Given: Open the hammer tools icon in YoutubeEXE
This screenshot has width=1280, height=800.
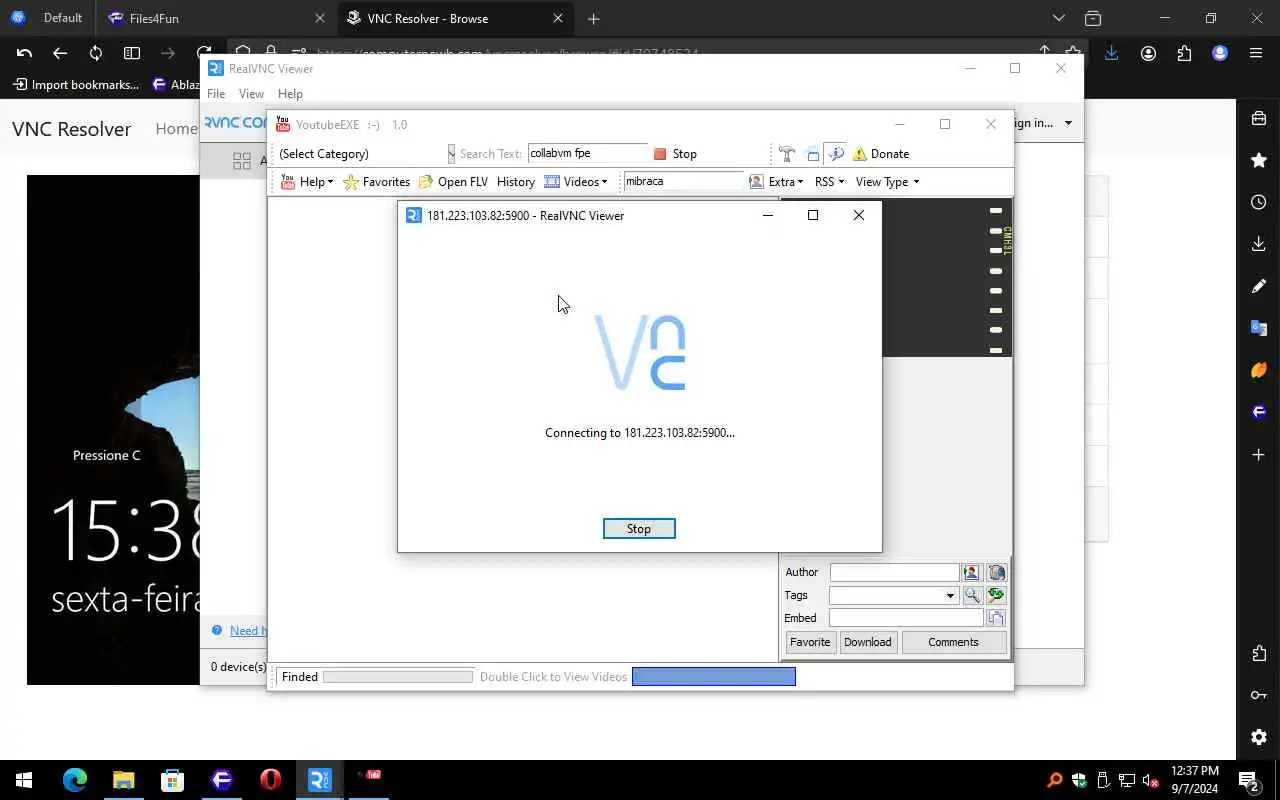Looking at the screenshot, I should (786, 154).
